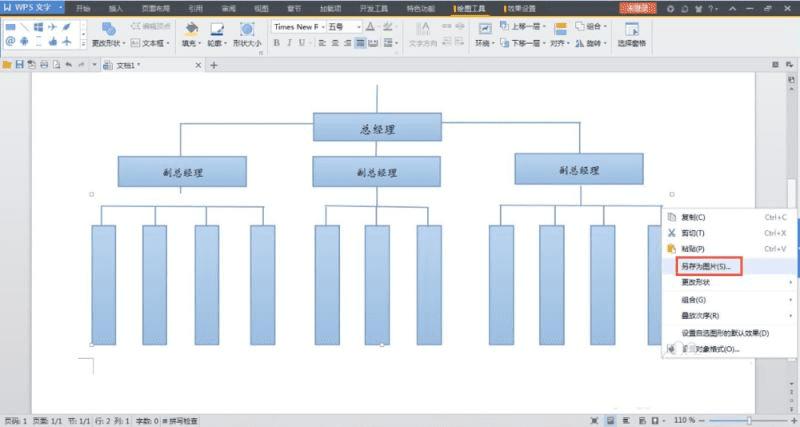800x427 pixels.
Task: Toggle bold formatting
Action: coord(277,43)
